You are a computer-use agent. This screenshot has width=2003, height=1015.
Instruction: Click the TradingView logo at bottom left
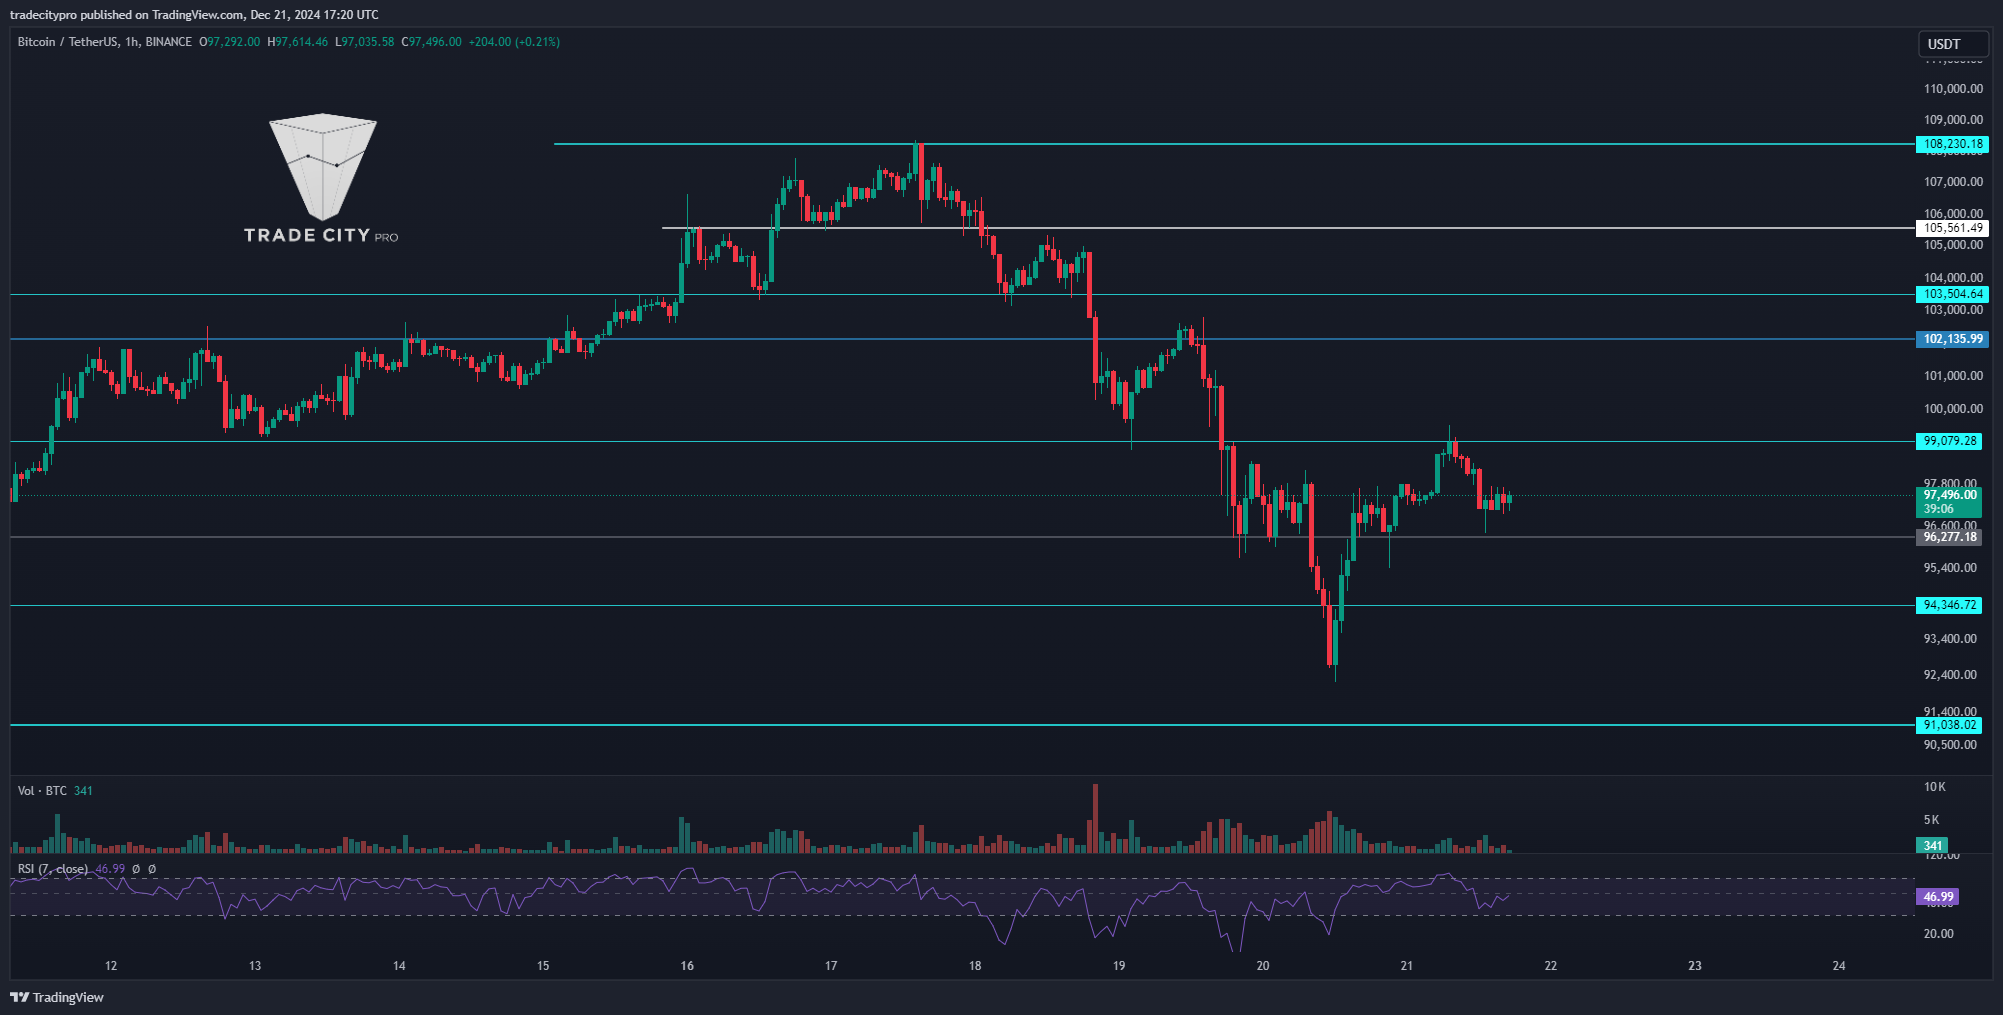pyautogui.click(x=57, y=997)
